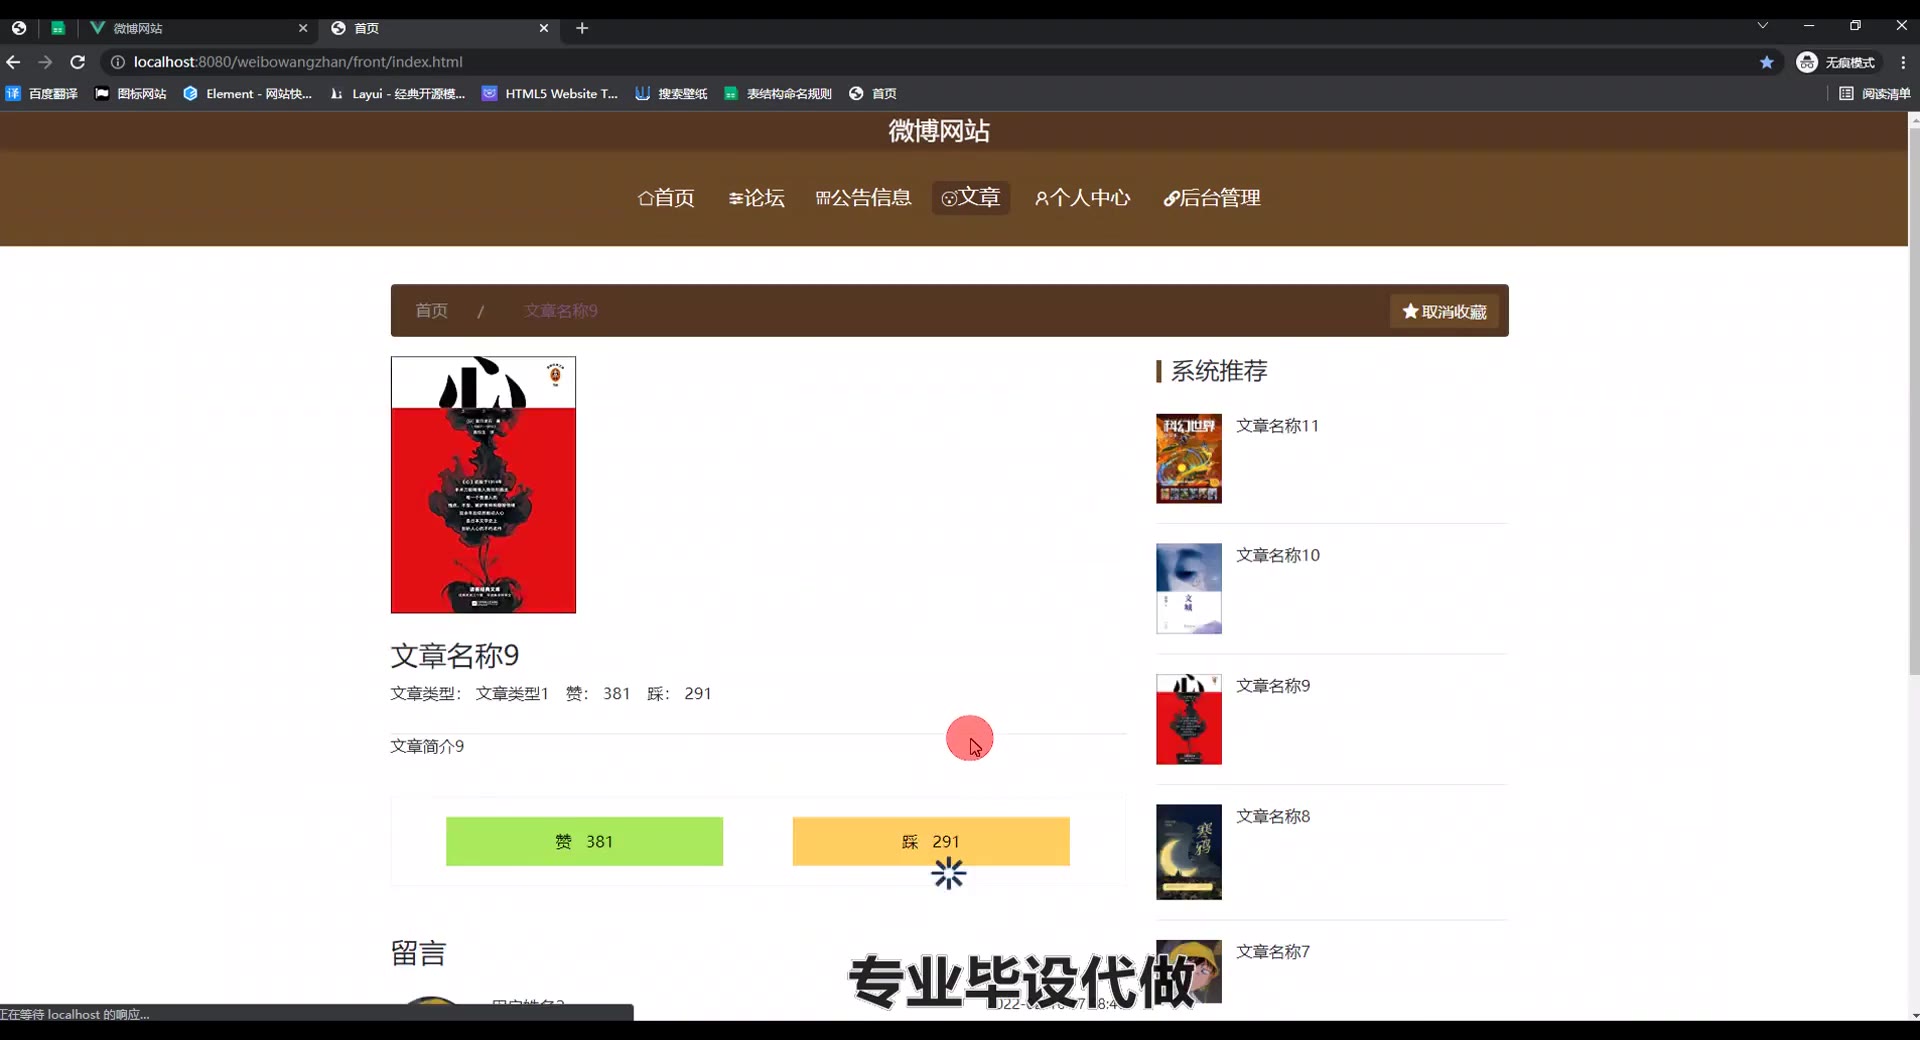This screenshot has height=1040, width=1920.
Task: Open the 图标网站 bookmark
Action: pyautogui.click(x=131, y=93)
